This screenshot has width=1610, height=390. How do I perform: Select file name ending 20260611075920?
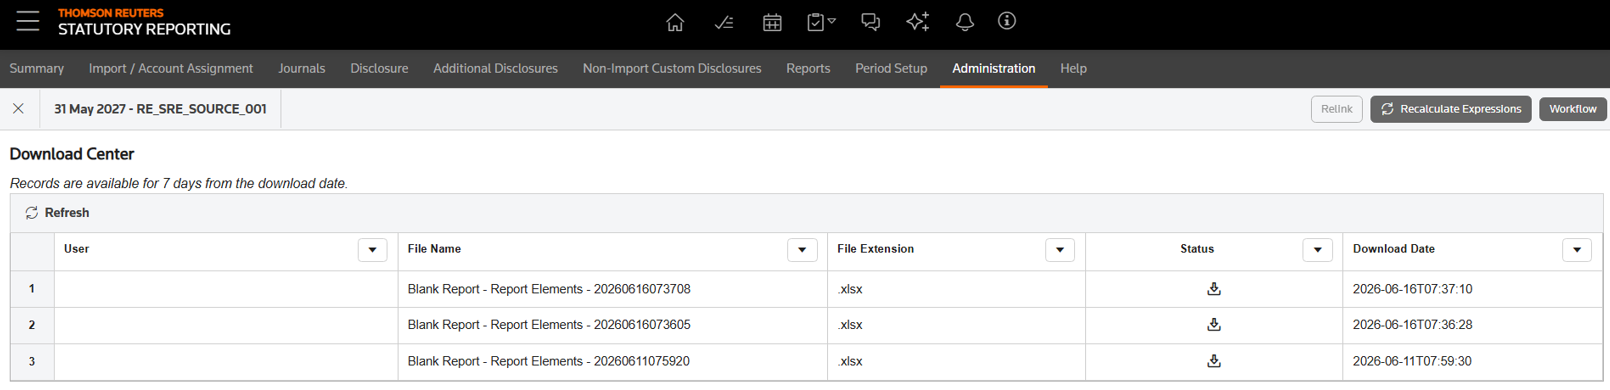click(x=549, y=361)
